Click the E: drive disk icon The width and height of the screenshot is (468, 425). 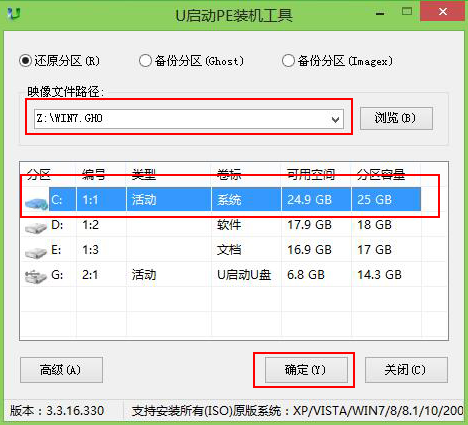click(x=36, y=253)
